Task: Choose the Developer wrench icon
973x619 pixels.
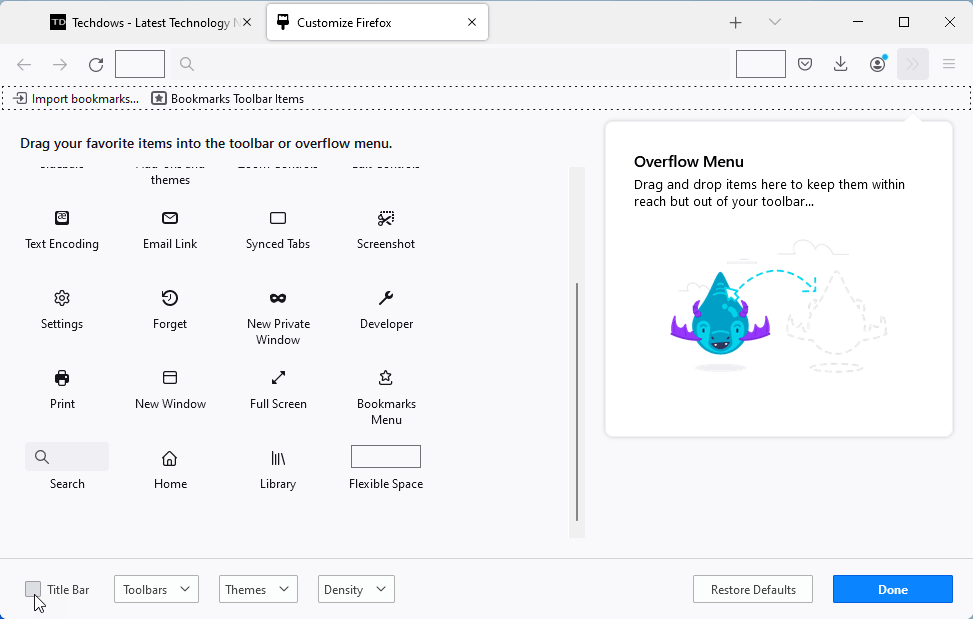Action: point(386,298)
